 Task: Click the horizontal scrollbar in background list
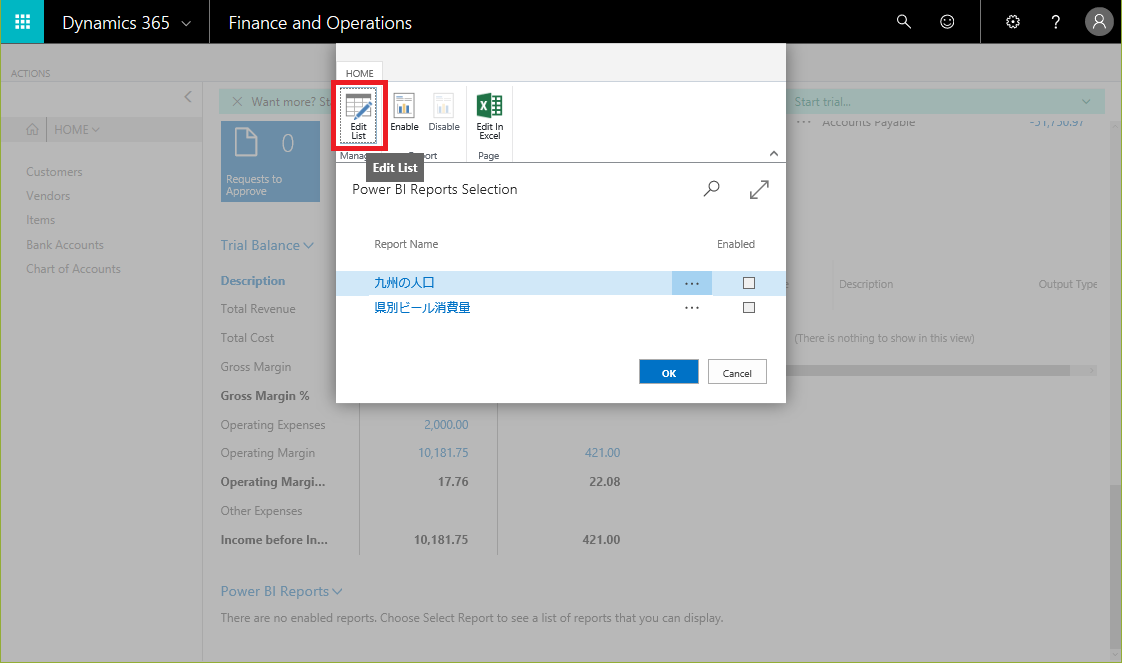[x=927, y=370]
